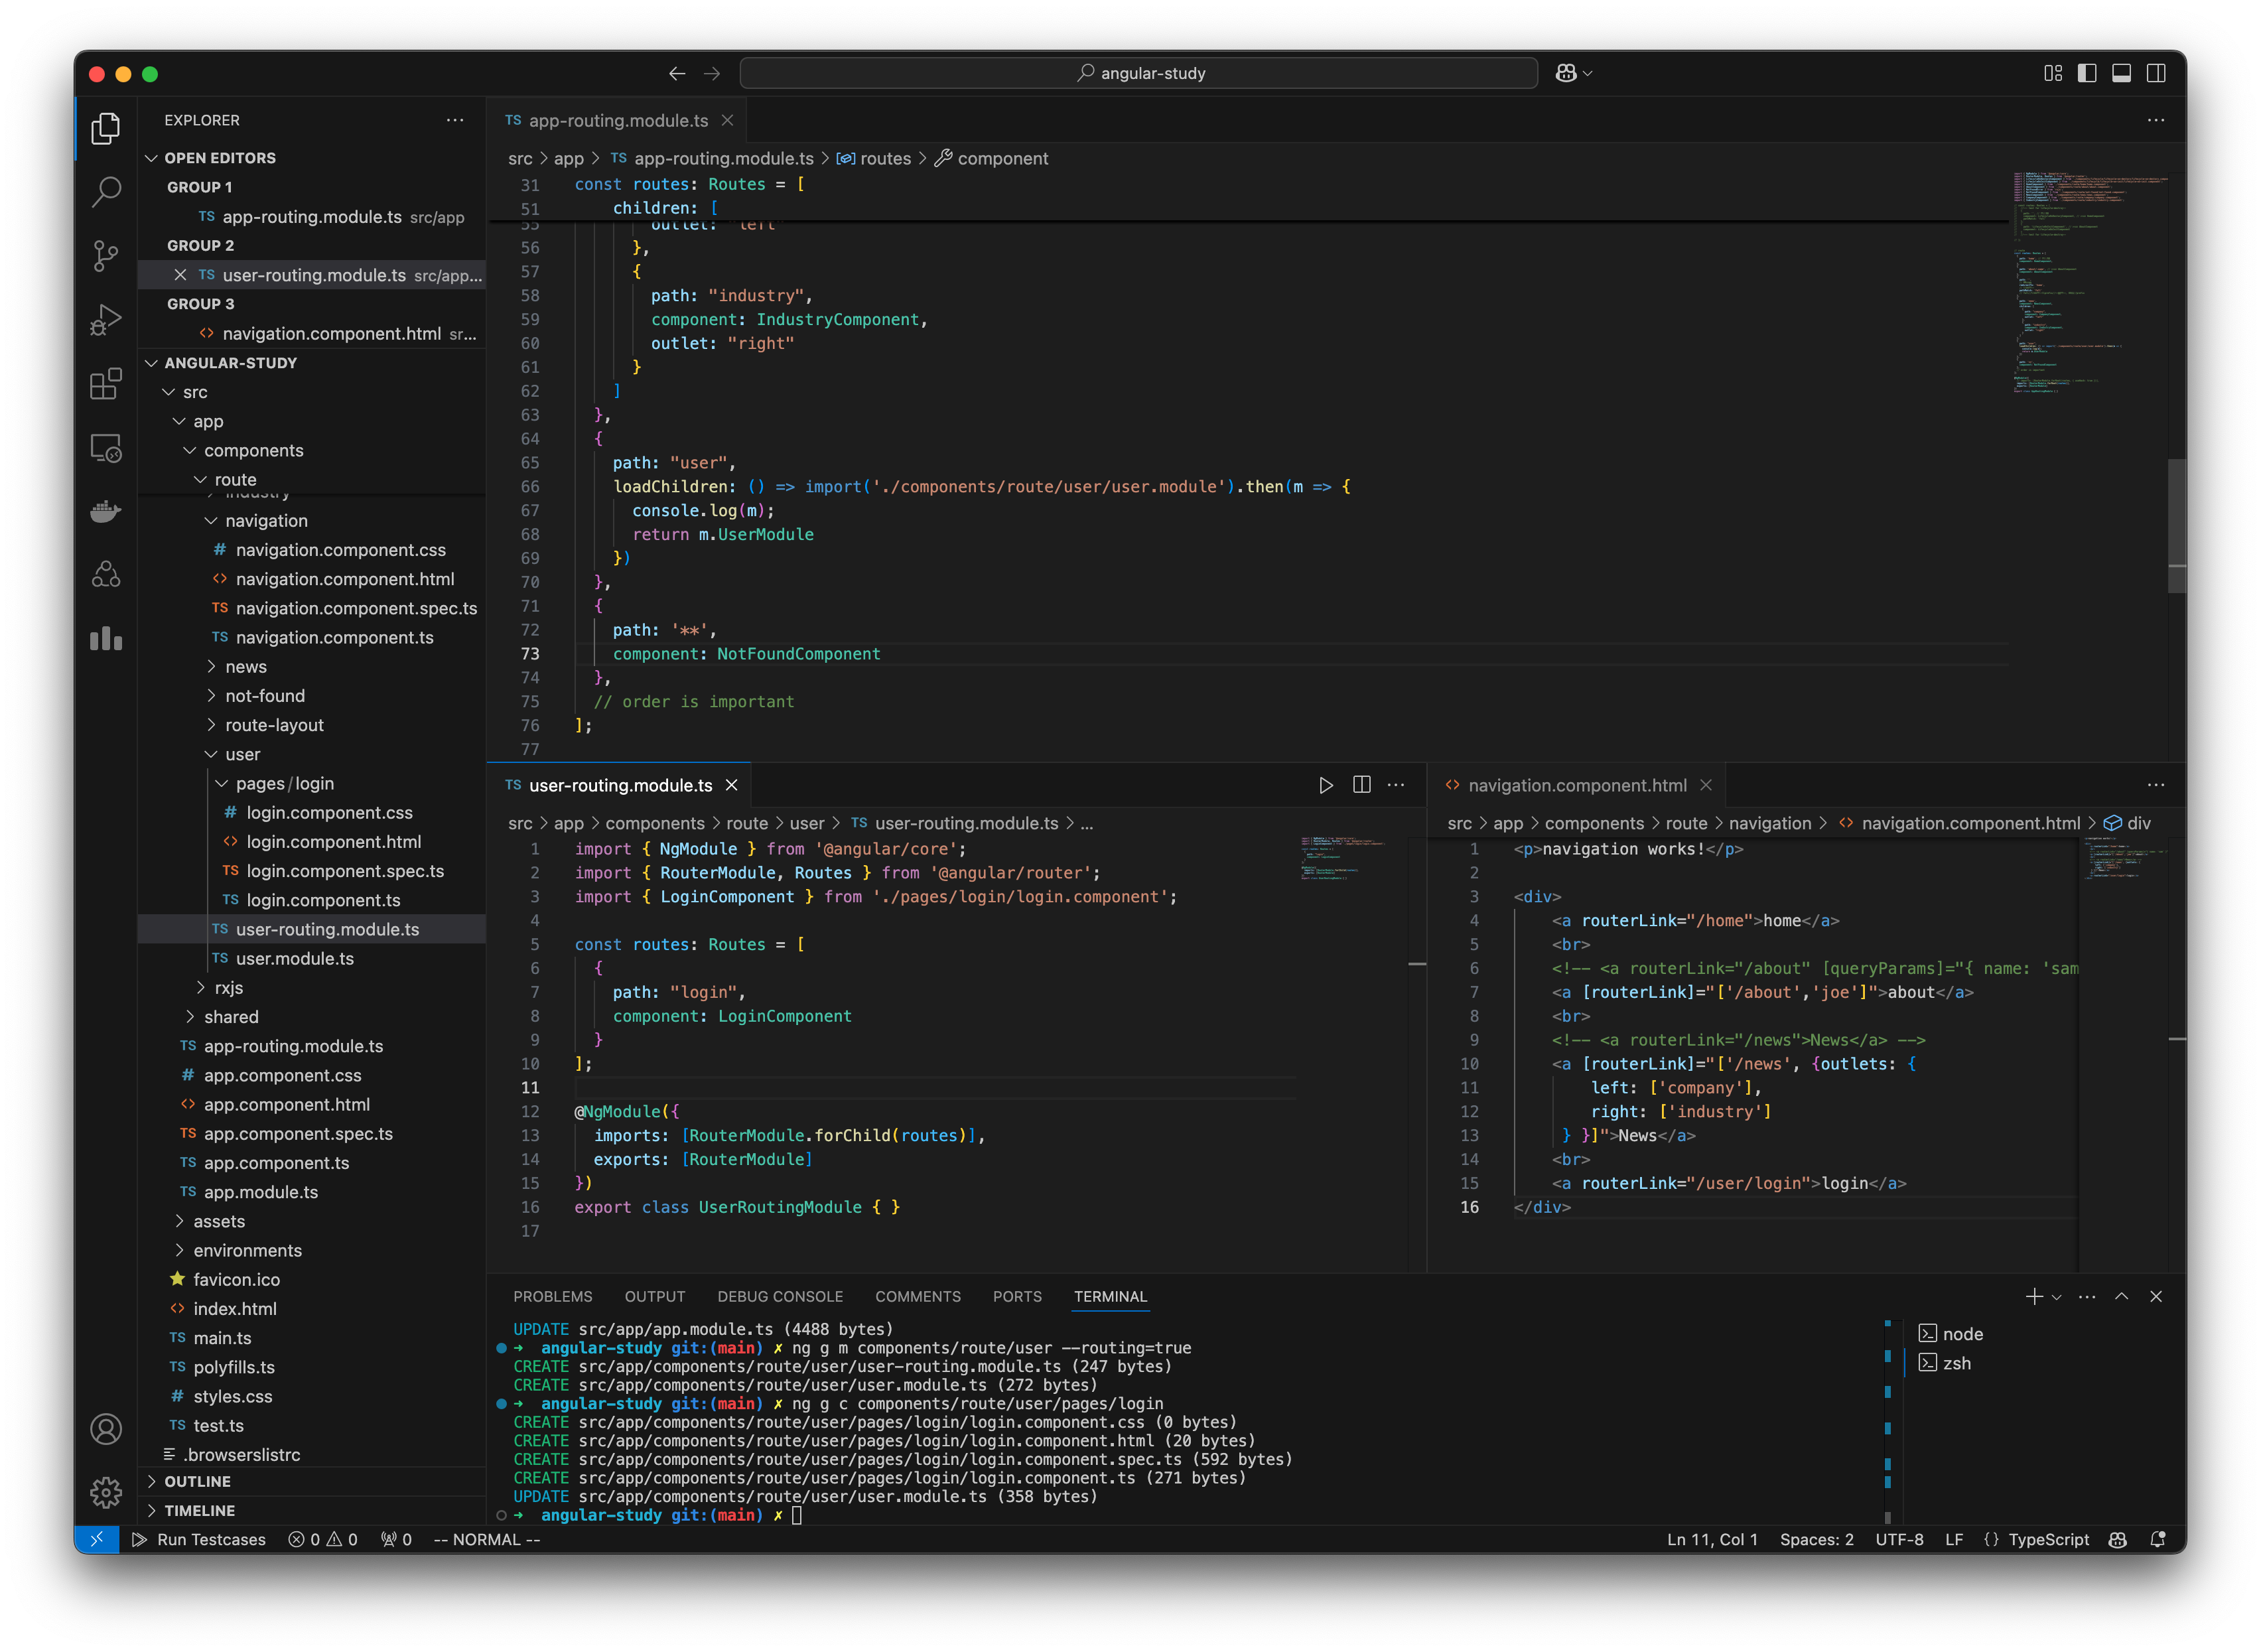This screenshot has width=2261, height=1652.
Task: Click the angular-study command center bar
Action: coord(1139,72)
